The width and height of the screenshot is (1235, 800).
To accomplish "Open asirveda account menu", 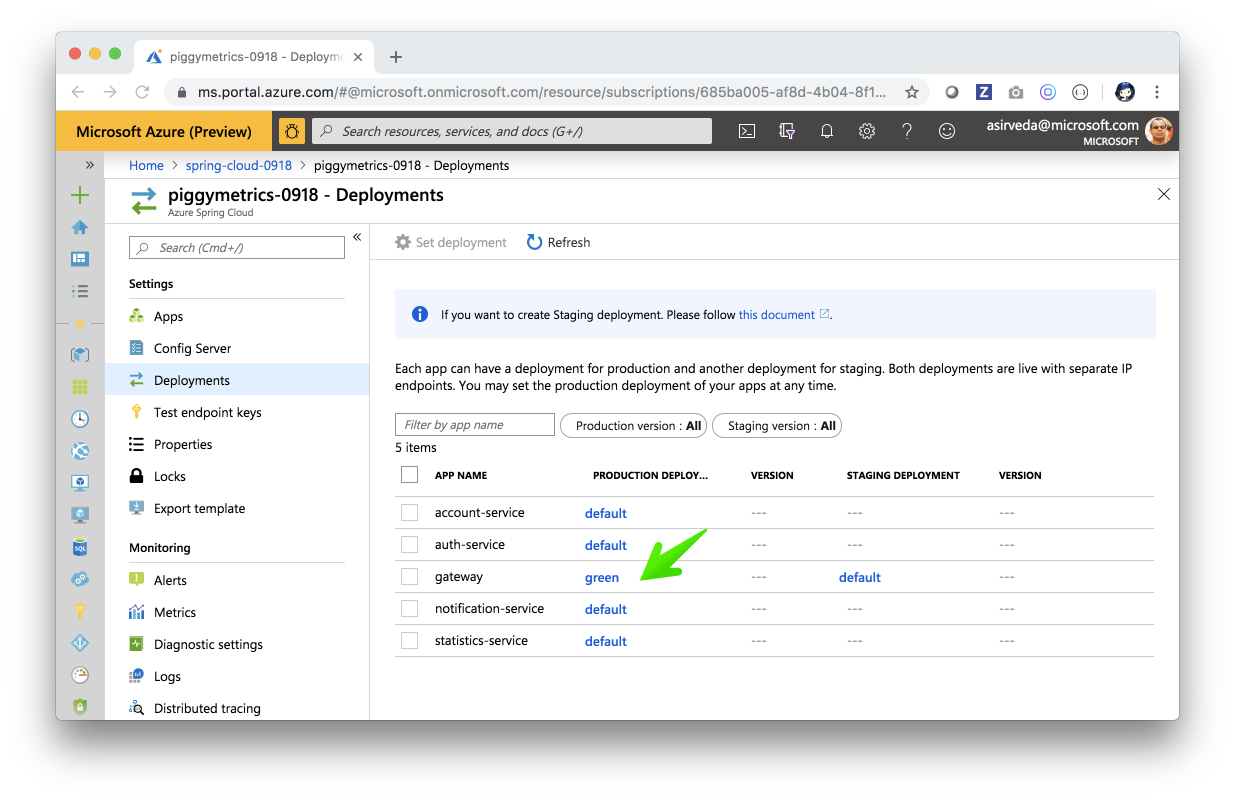I will tap(1080, 131).
